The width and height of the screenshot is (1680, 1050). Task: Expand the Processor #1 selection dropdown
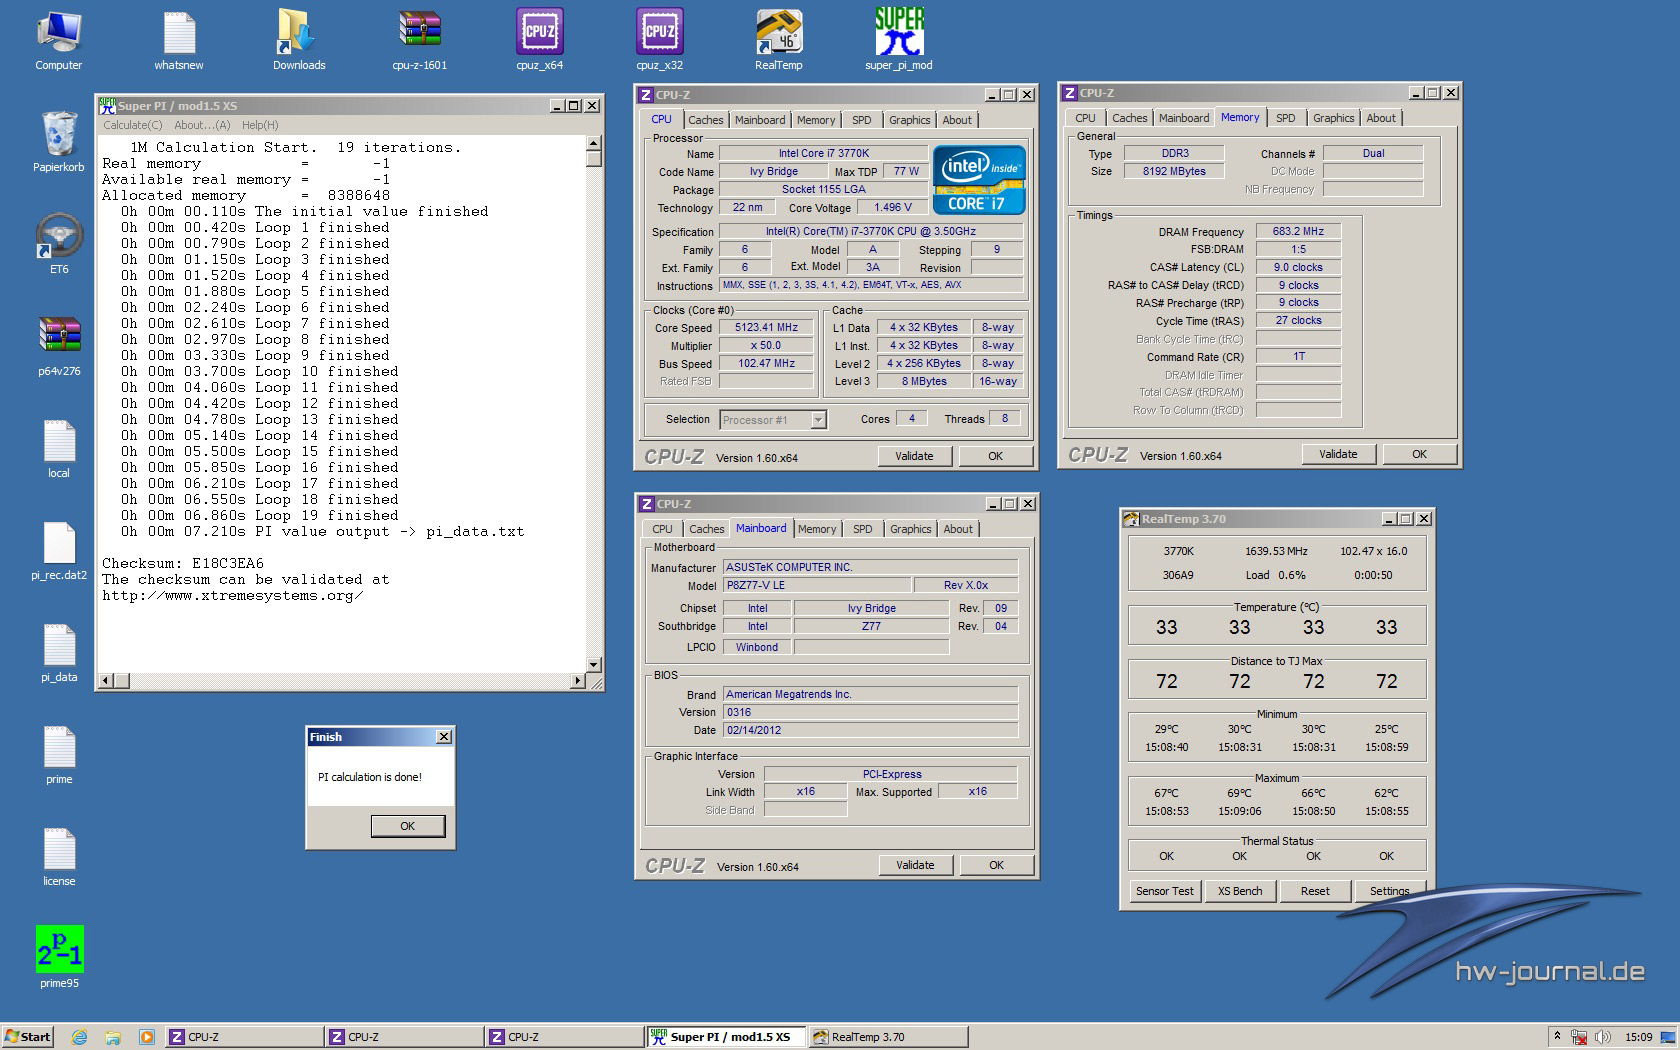[x=818, y=420]
